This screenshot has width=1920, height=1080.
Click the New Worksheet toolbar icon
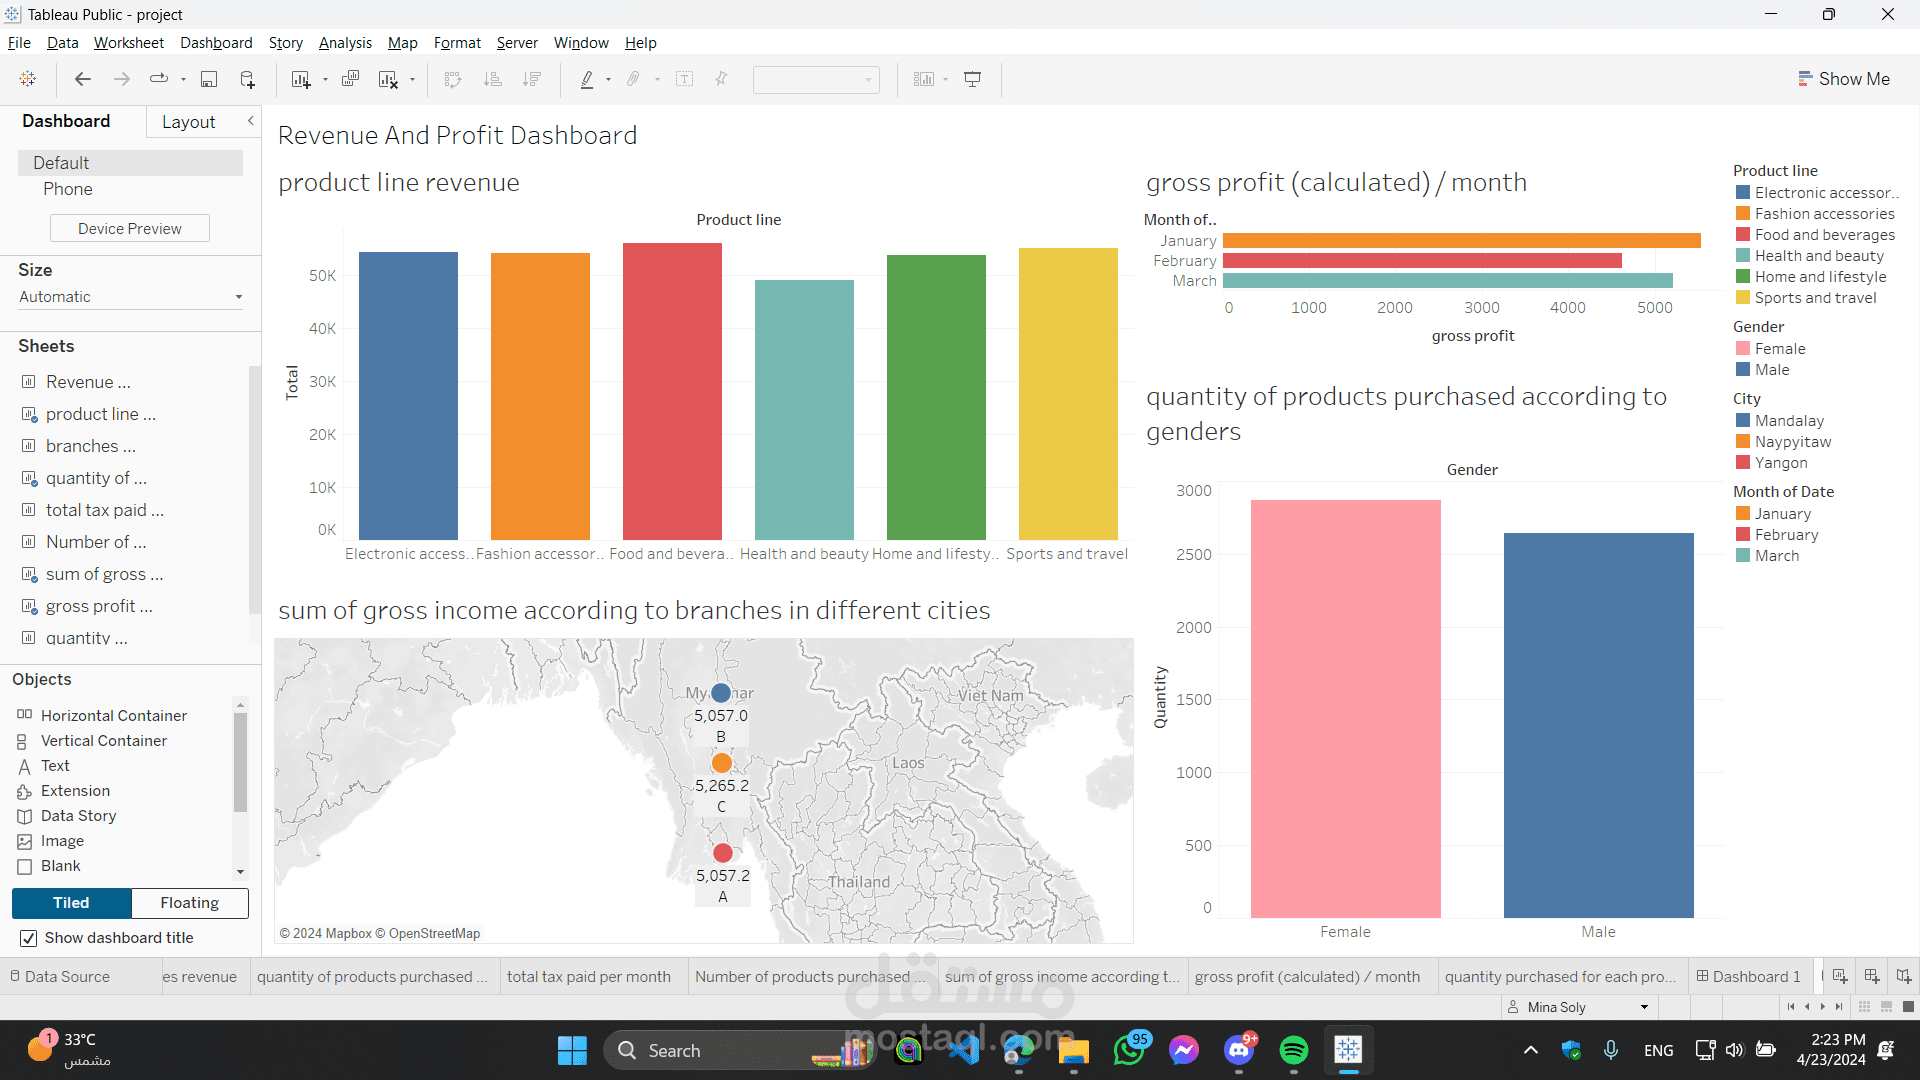(300, 79)
